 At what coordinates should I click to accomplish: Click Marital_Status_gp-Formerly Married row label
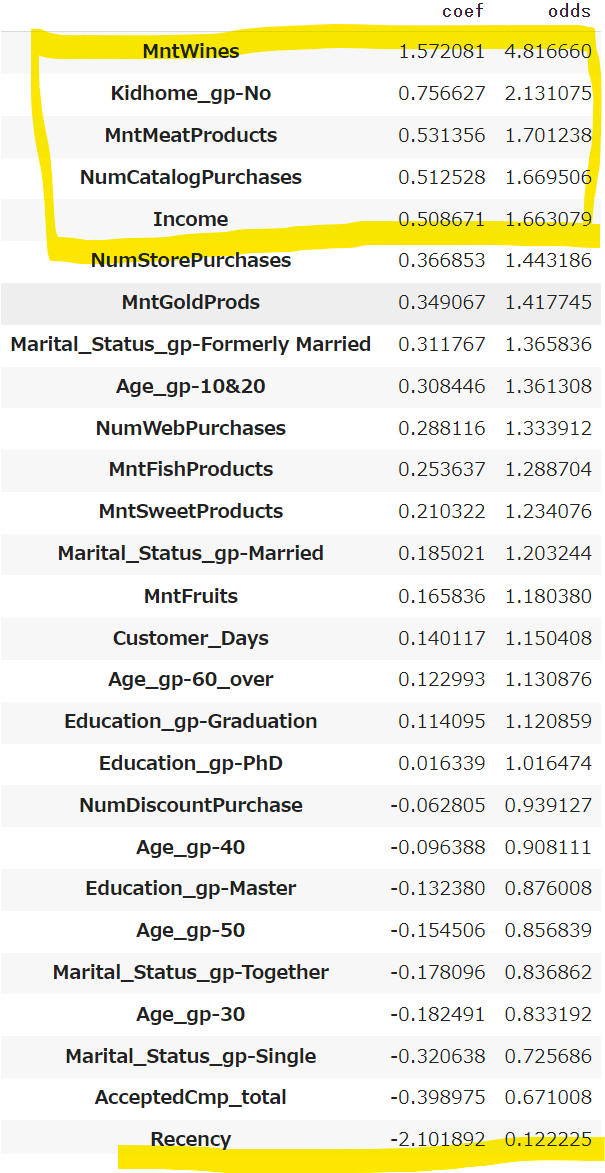[191, 344]
